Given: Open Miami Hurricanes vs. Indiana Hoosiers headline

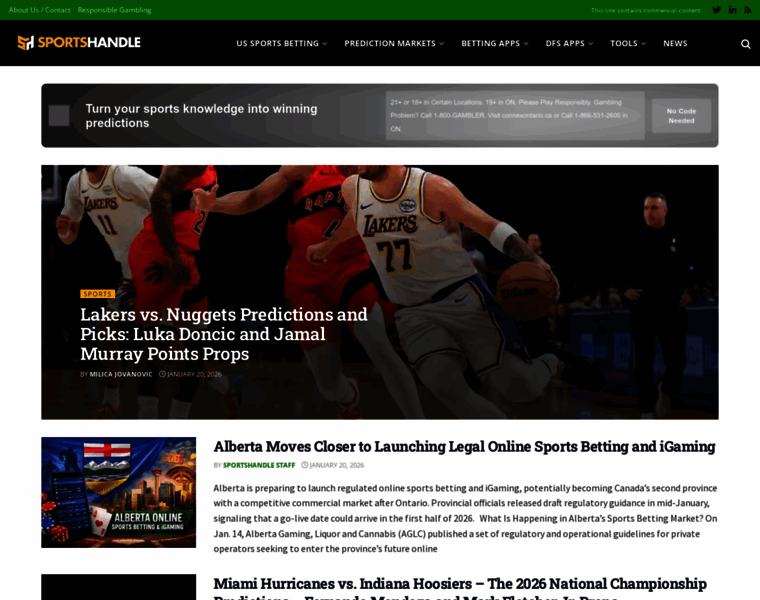Looking at the screenshot, I should pyautogui.click(x=460, y=588).
